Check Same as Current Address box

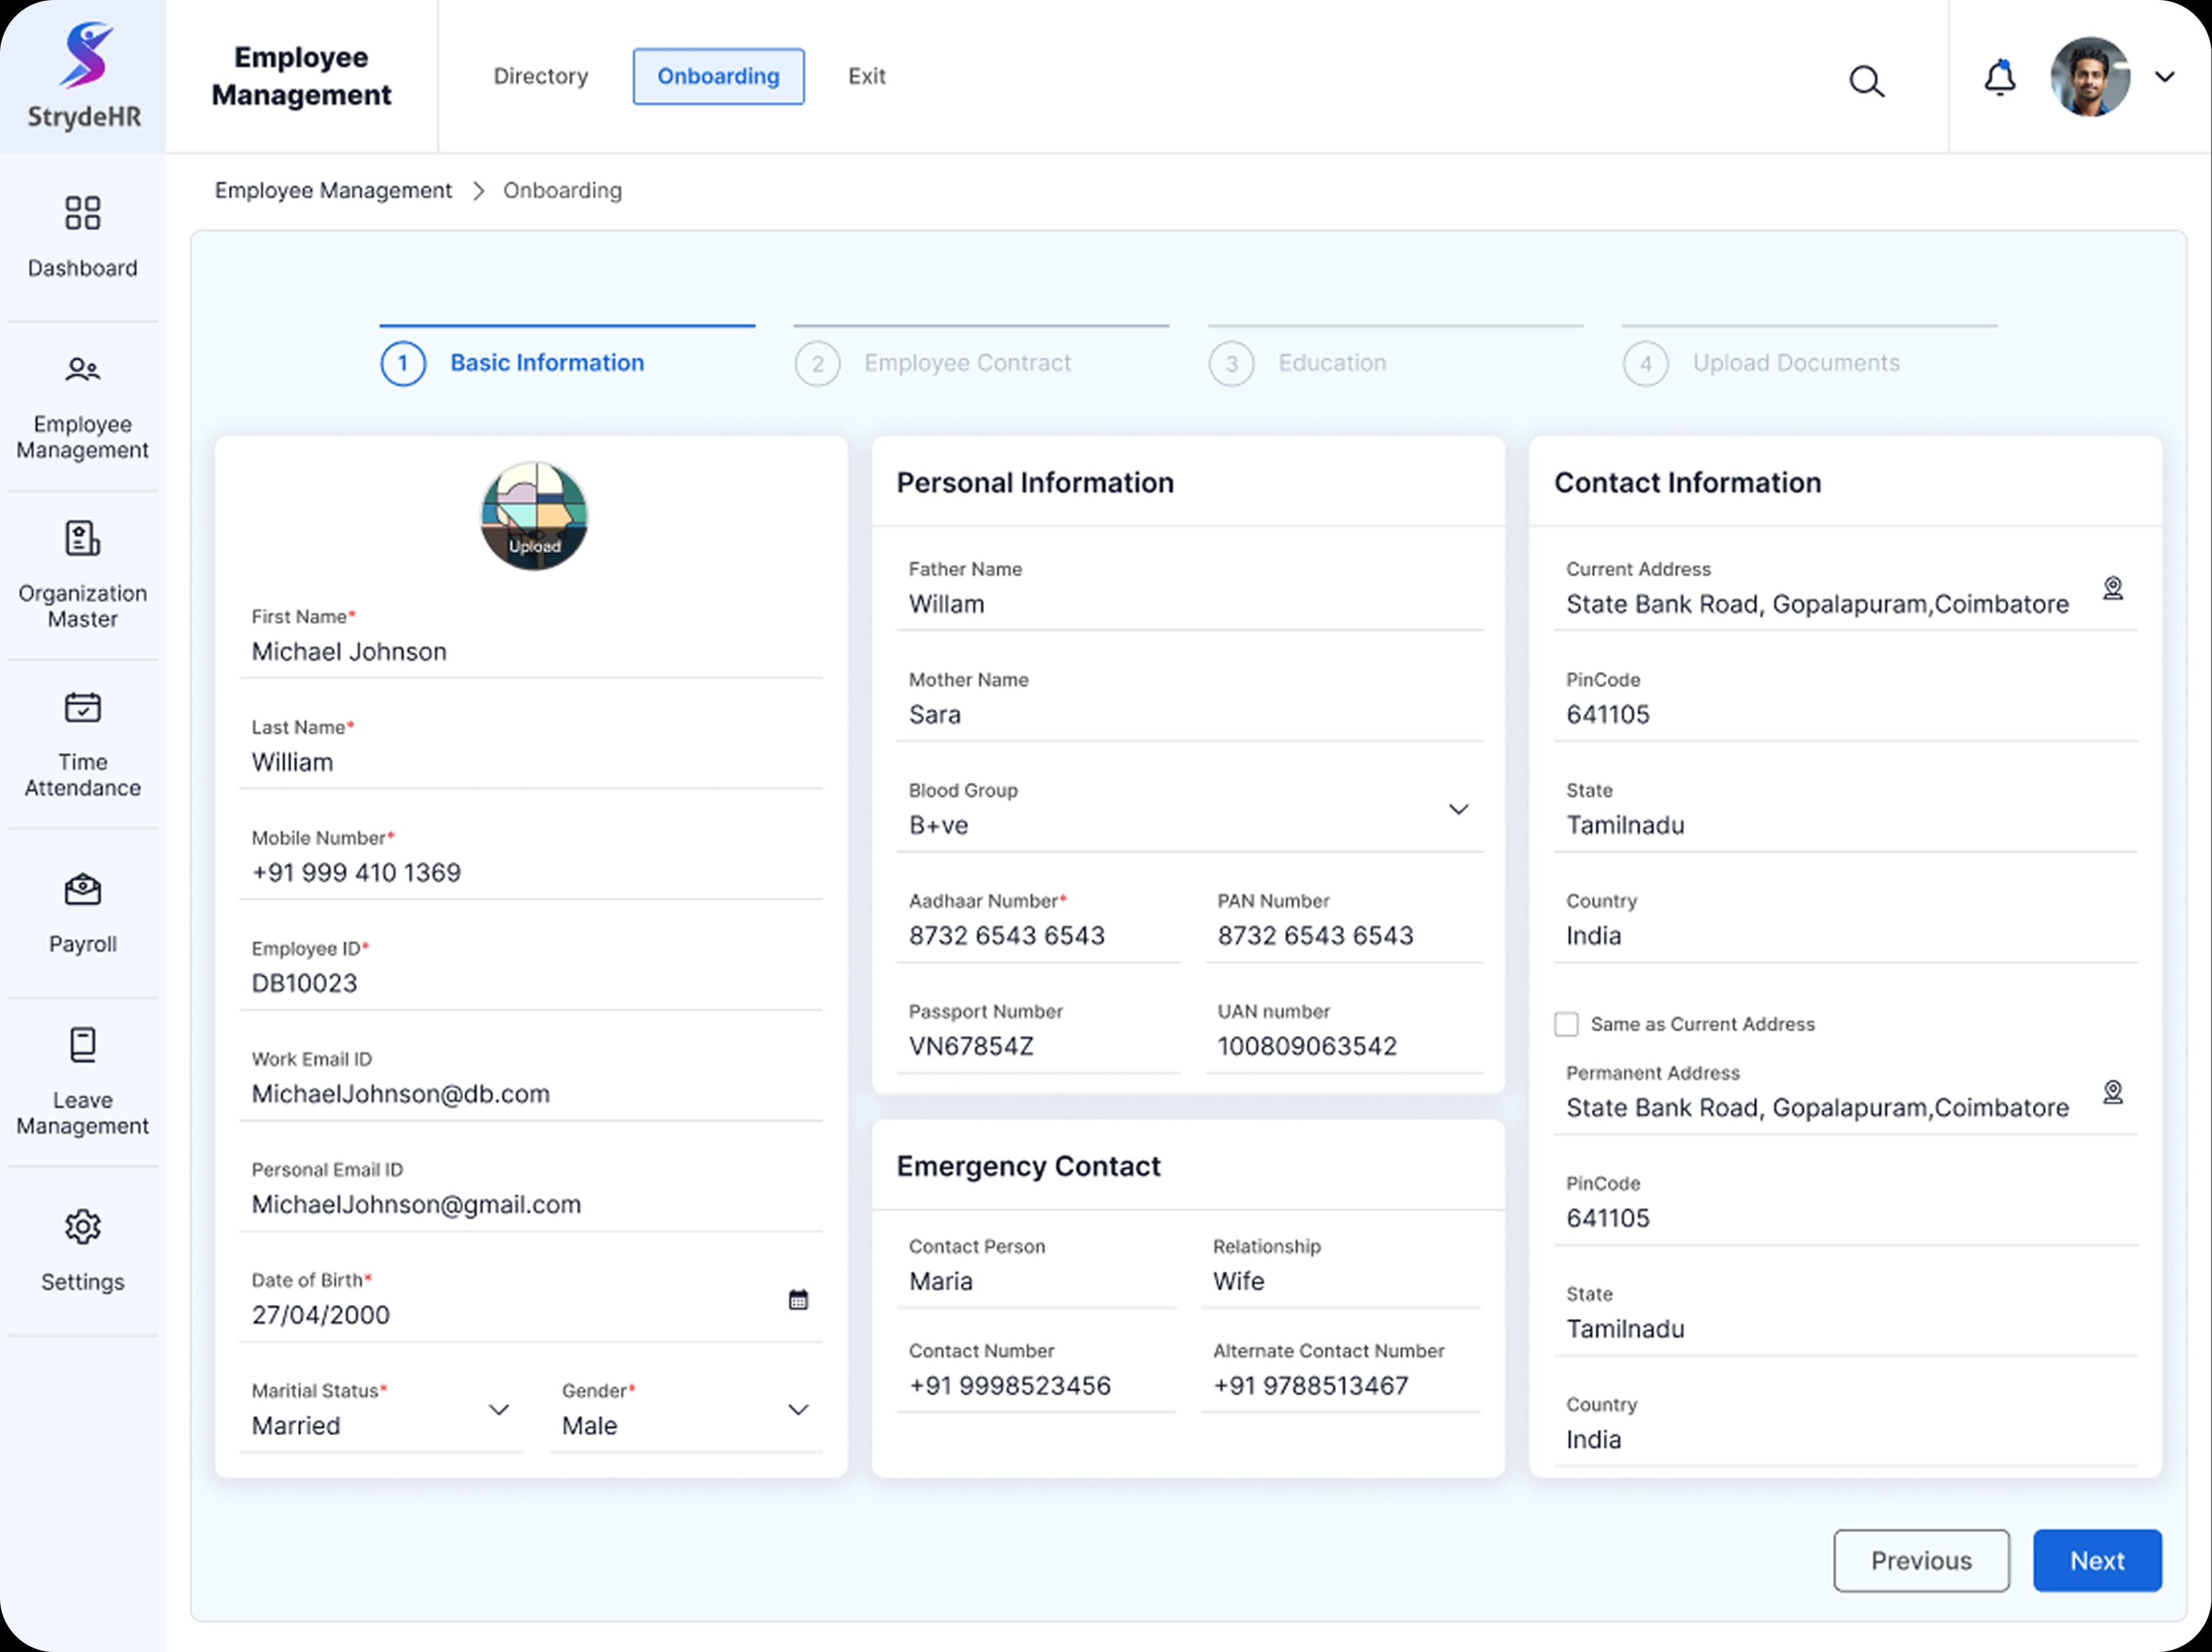point(1566,1024)
